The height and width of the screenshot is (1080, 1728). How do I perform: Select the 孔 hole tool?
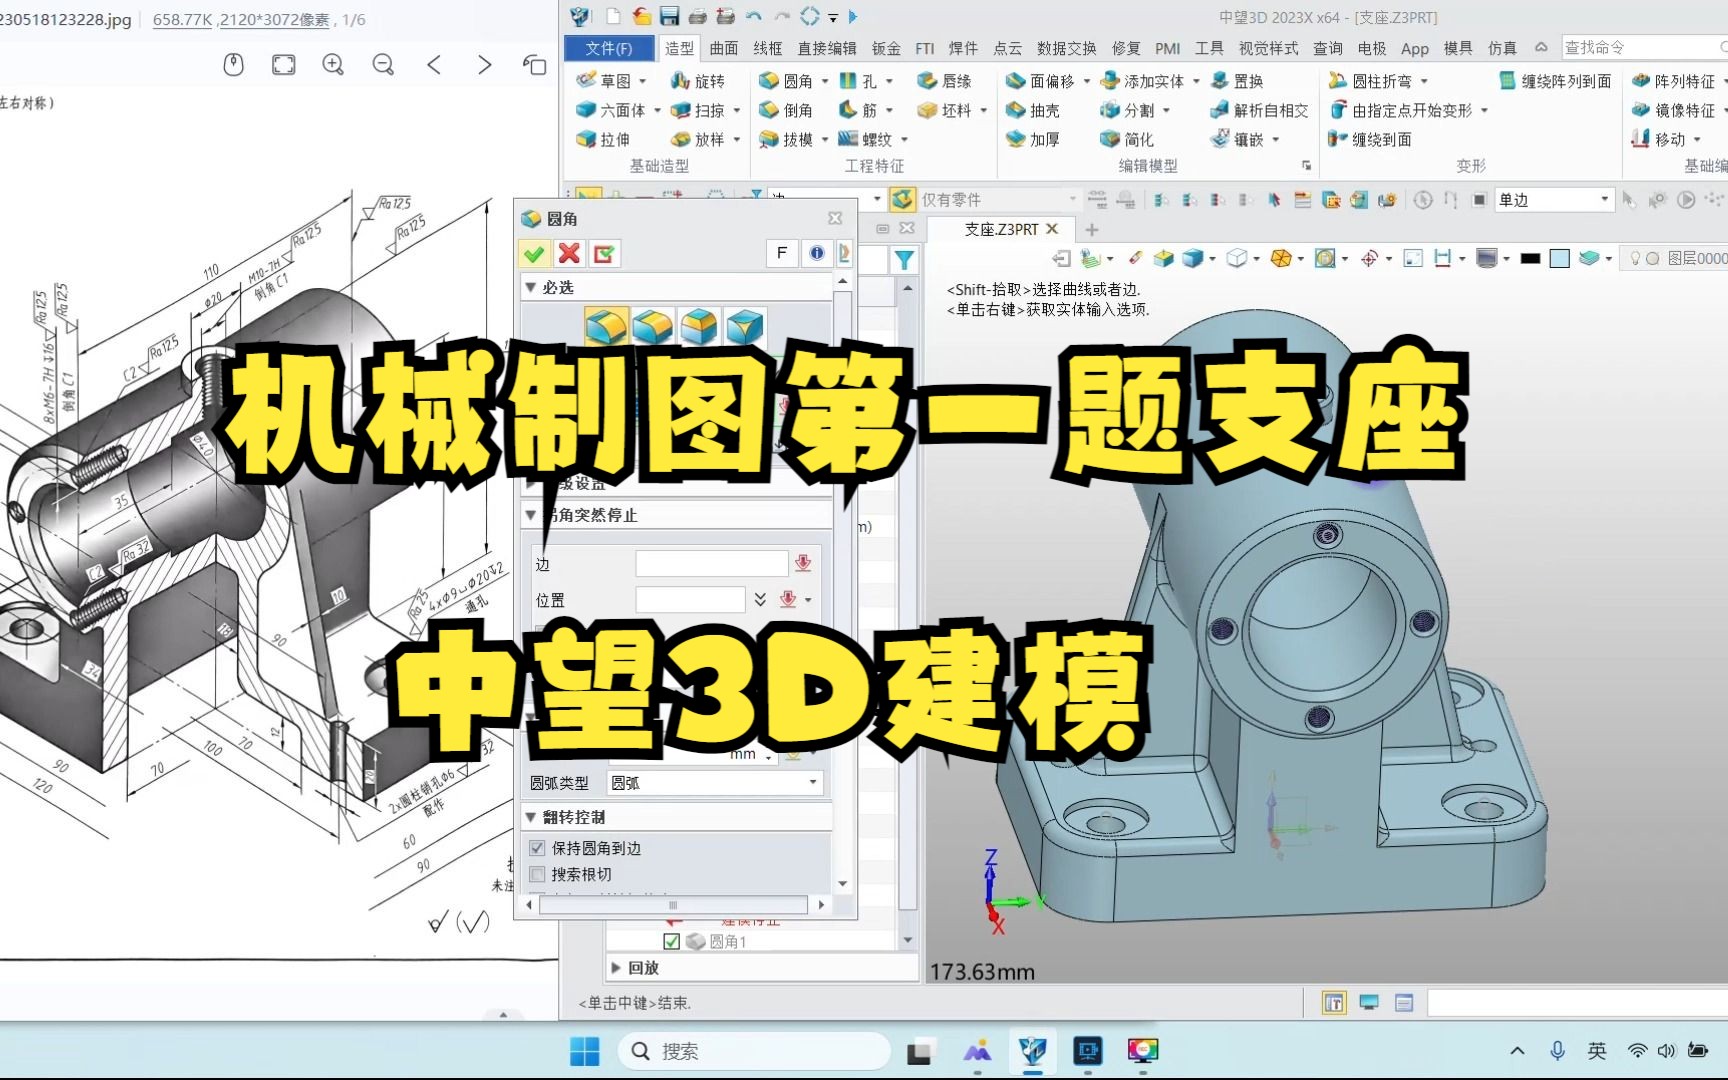[x=858, y=81]
